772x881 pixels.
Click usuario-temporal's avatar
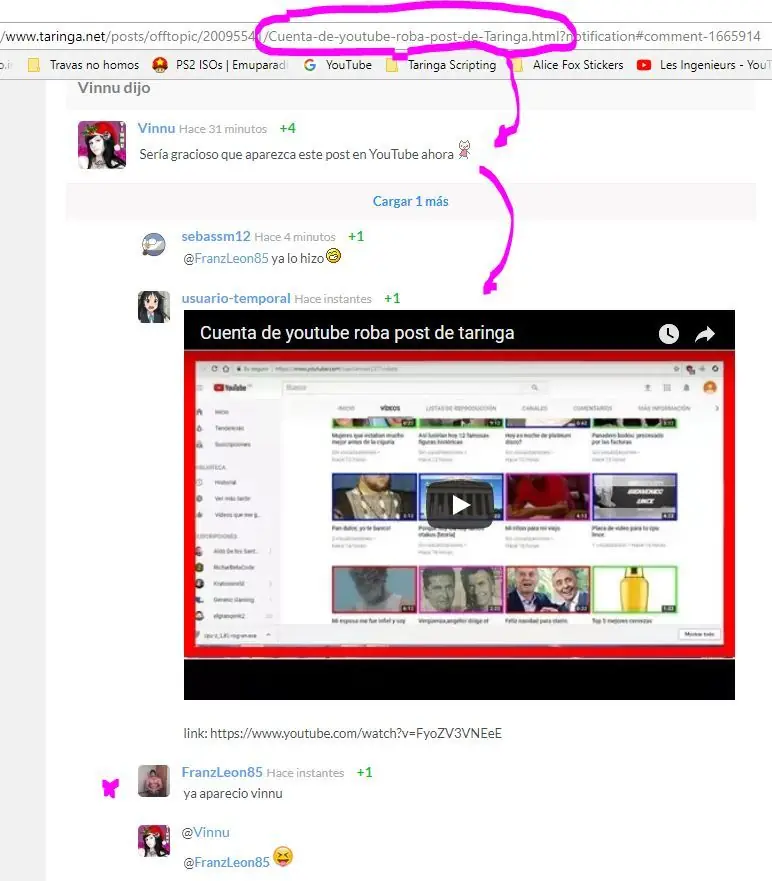pos(154,307)
